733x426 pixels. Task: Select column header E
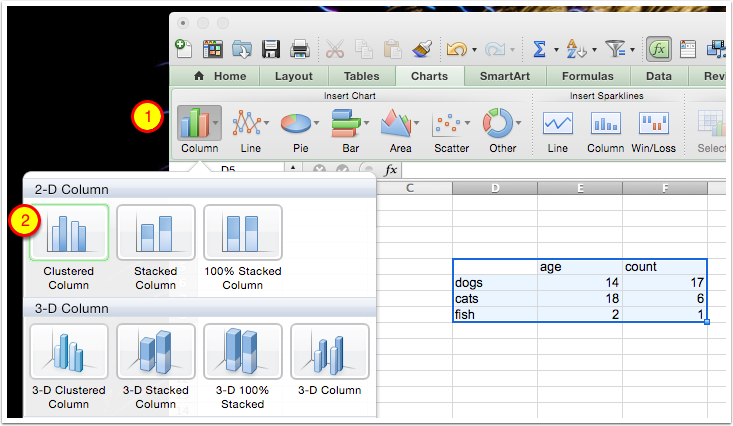pos(579,187)
